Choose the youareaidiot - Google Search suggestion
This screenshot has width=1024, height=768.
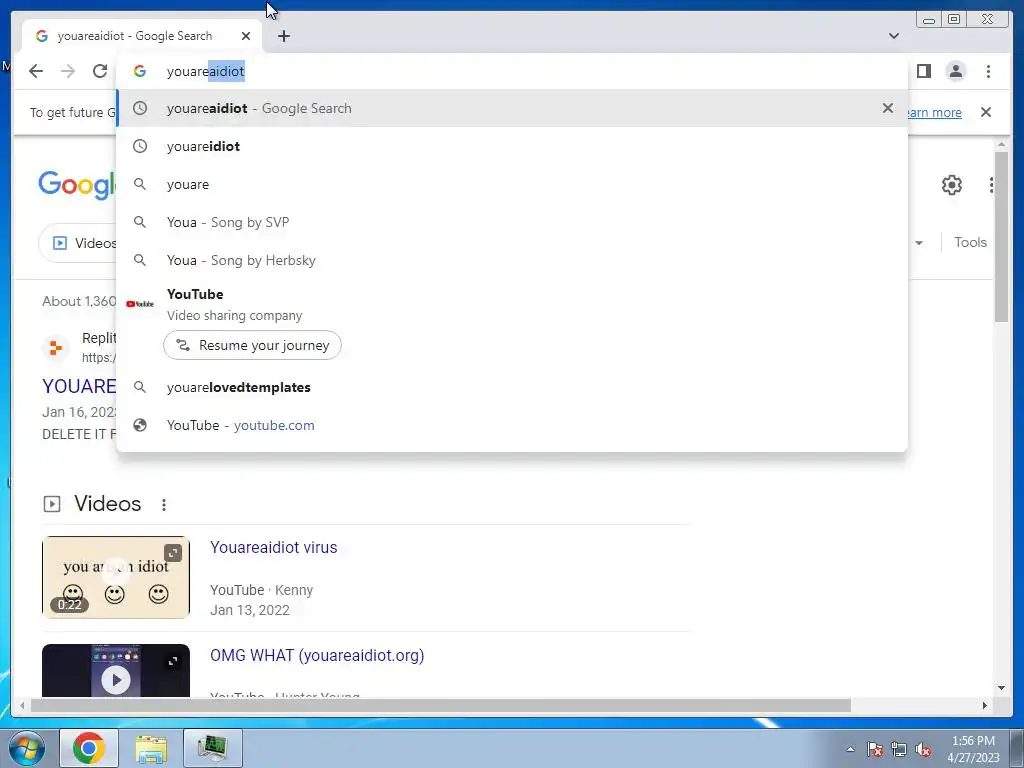[x=512, y=108]
